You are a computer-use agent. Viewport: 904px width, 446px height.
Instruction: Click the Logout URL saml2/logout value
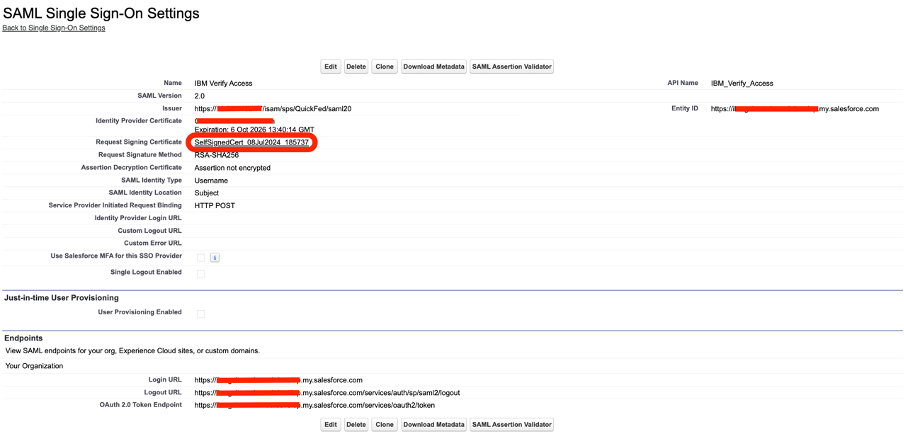click(x=327, y=392)
